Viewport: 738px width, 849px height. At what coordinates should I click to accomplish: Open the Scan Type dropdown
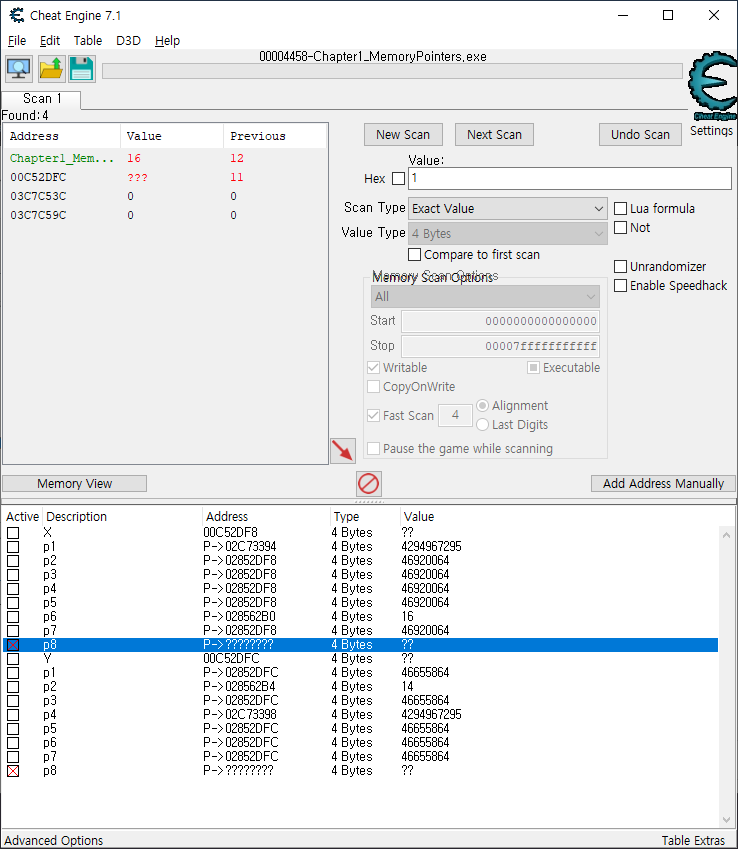point(507,208)
